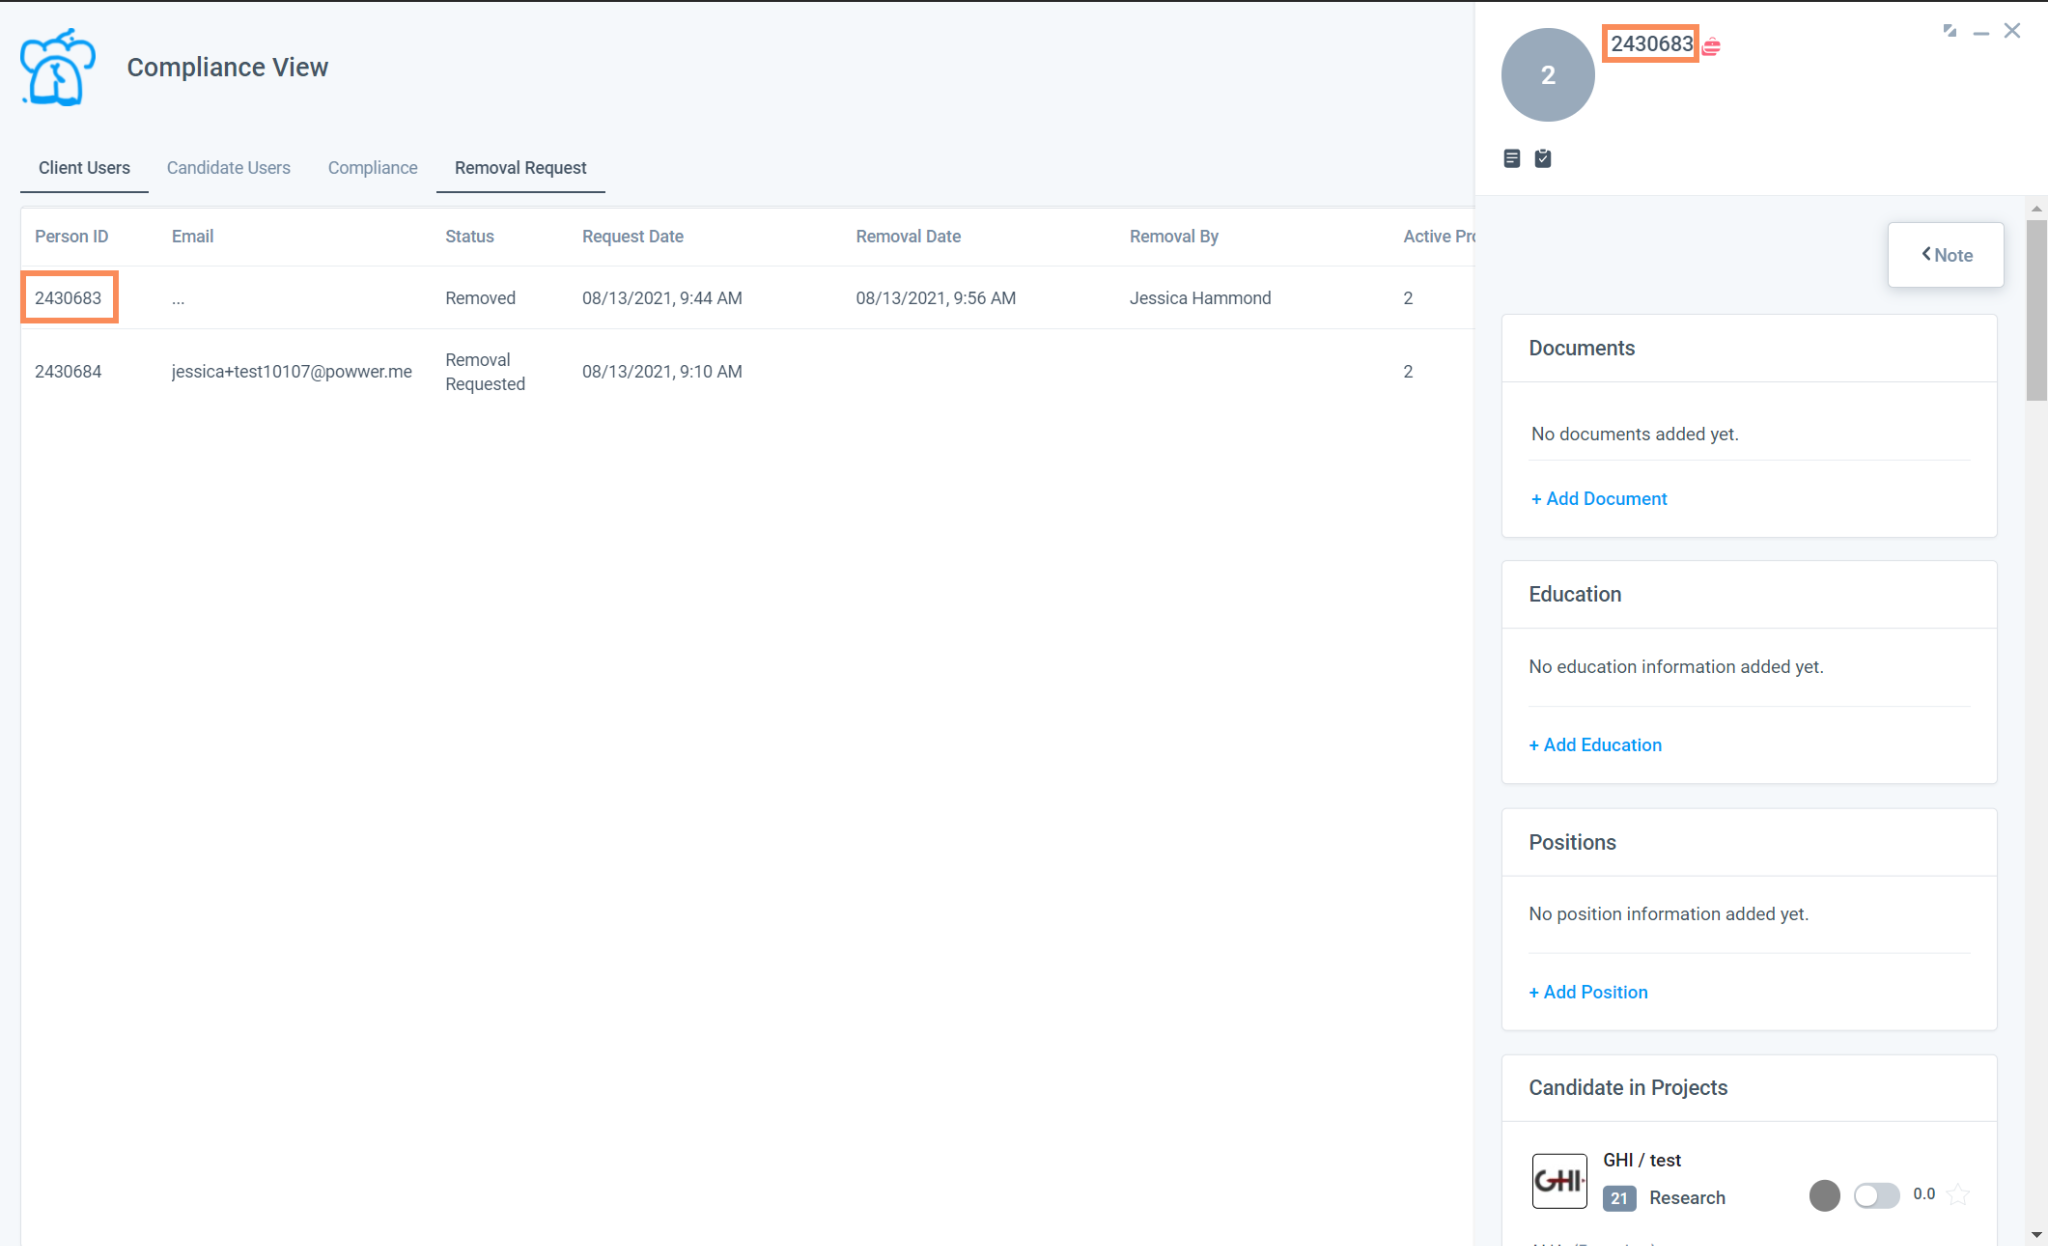Image resolution: width=2048 pixels, height=1246 pixels.
Task: Click the gray avatar circle labeled 2
Action: point(1547,75)
